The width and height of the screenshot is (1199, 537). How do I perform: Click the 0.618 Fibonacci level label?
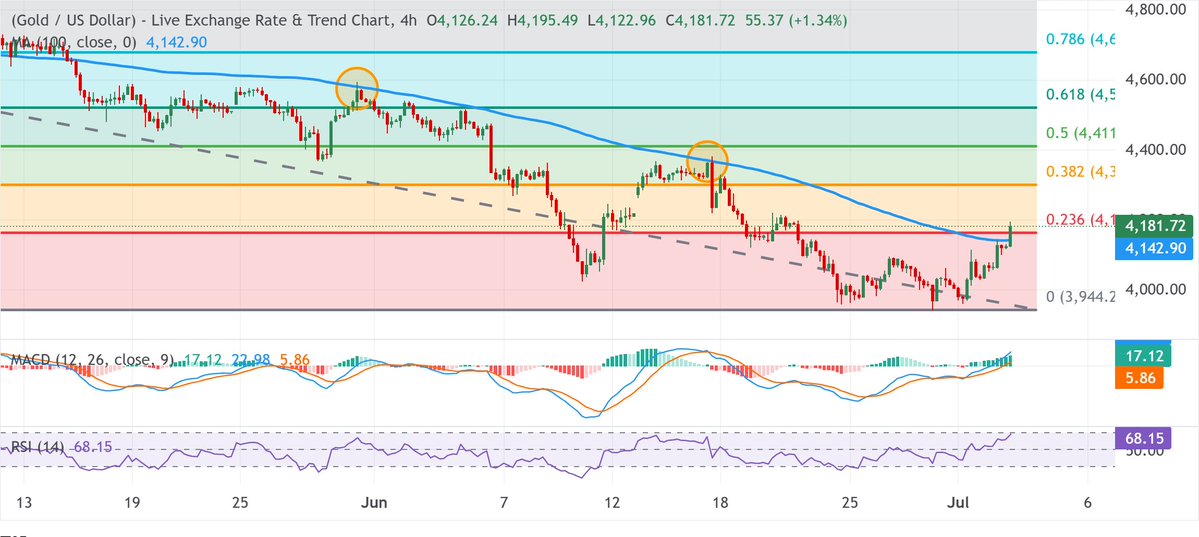[x=1081, y=95]
